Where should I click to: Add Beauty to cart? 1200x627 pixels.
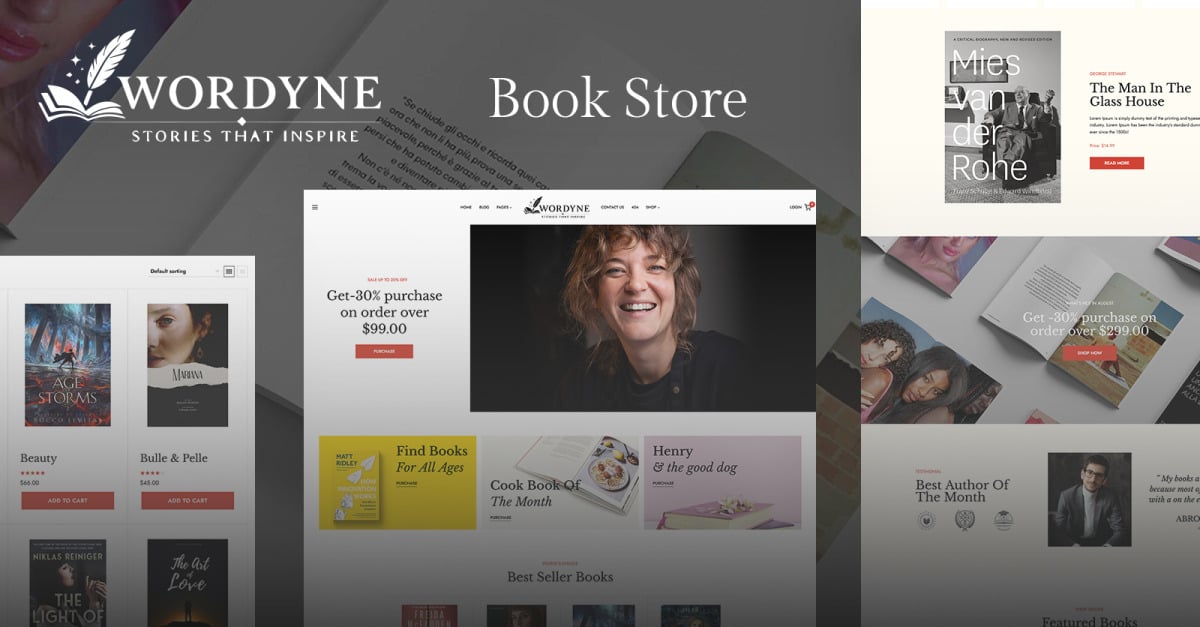point(67,500)
